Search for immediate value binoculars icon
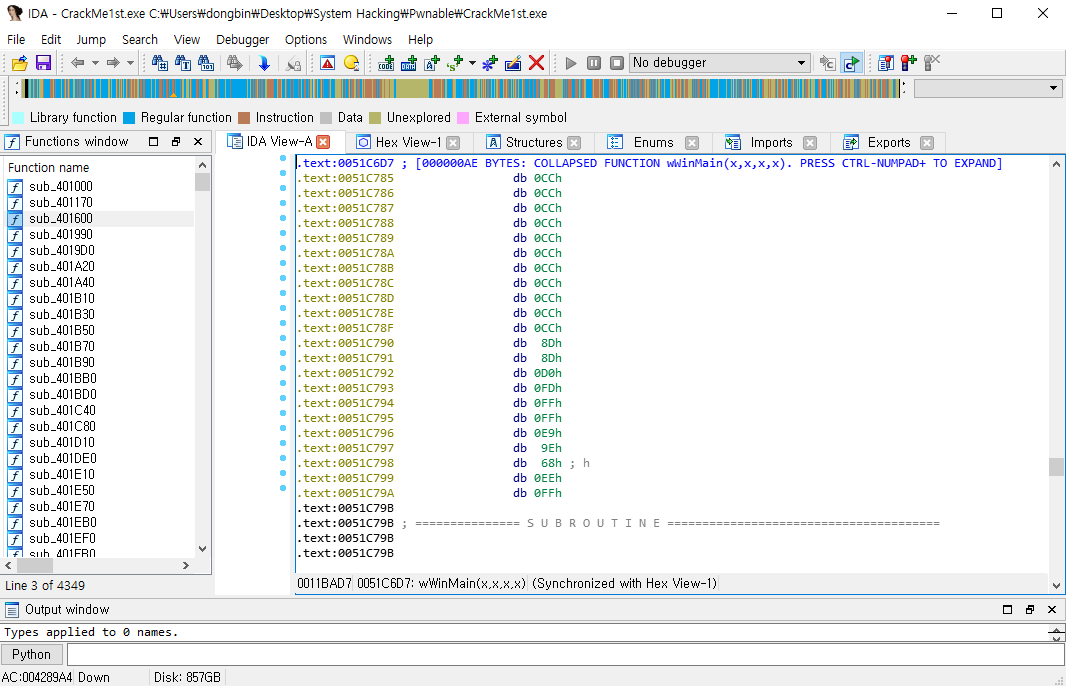Viewport: 1066px width, 686px height. point(160,63)
